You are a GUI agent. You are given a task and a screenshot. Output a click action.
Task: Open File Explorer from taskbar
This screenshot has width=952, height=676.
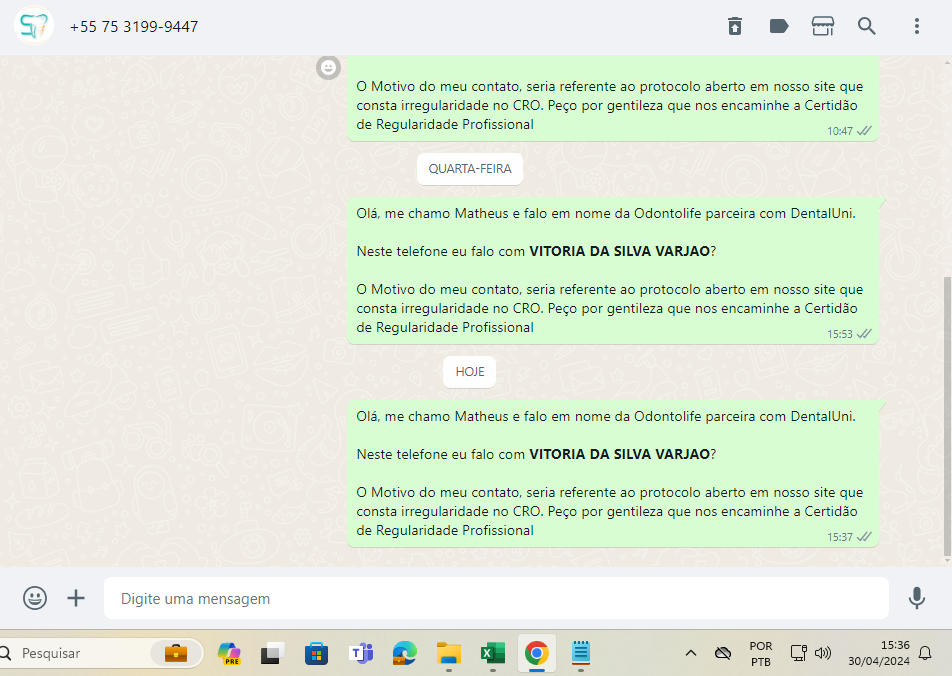coord(449,654)
